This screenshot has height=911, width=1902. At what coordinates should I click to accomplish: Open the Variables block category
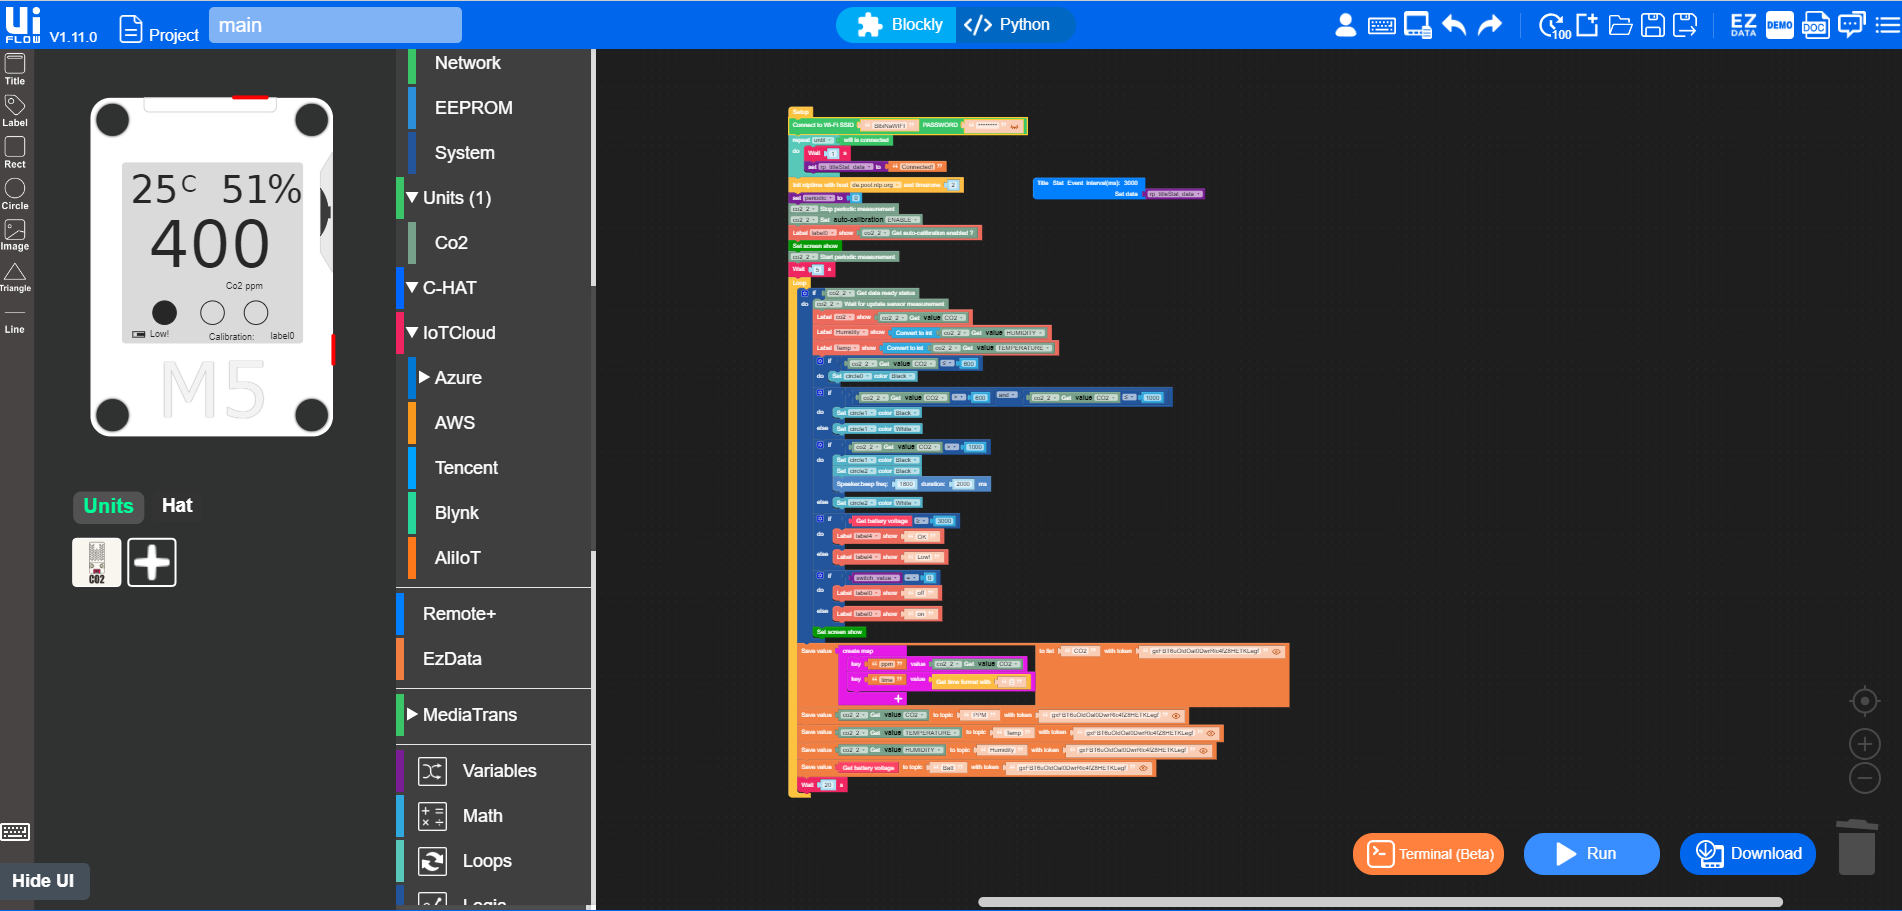click(x=499, y=771)
